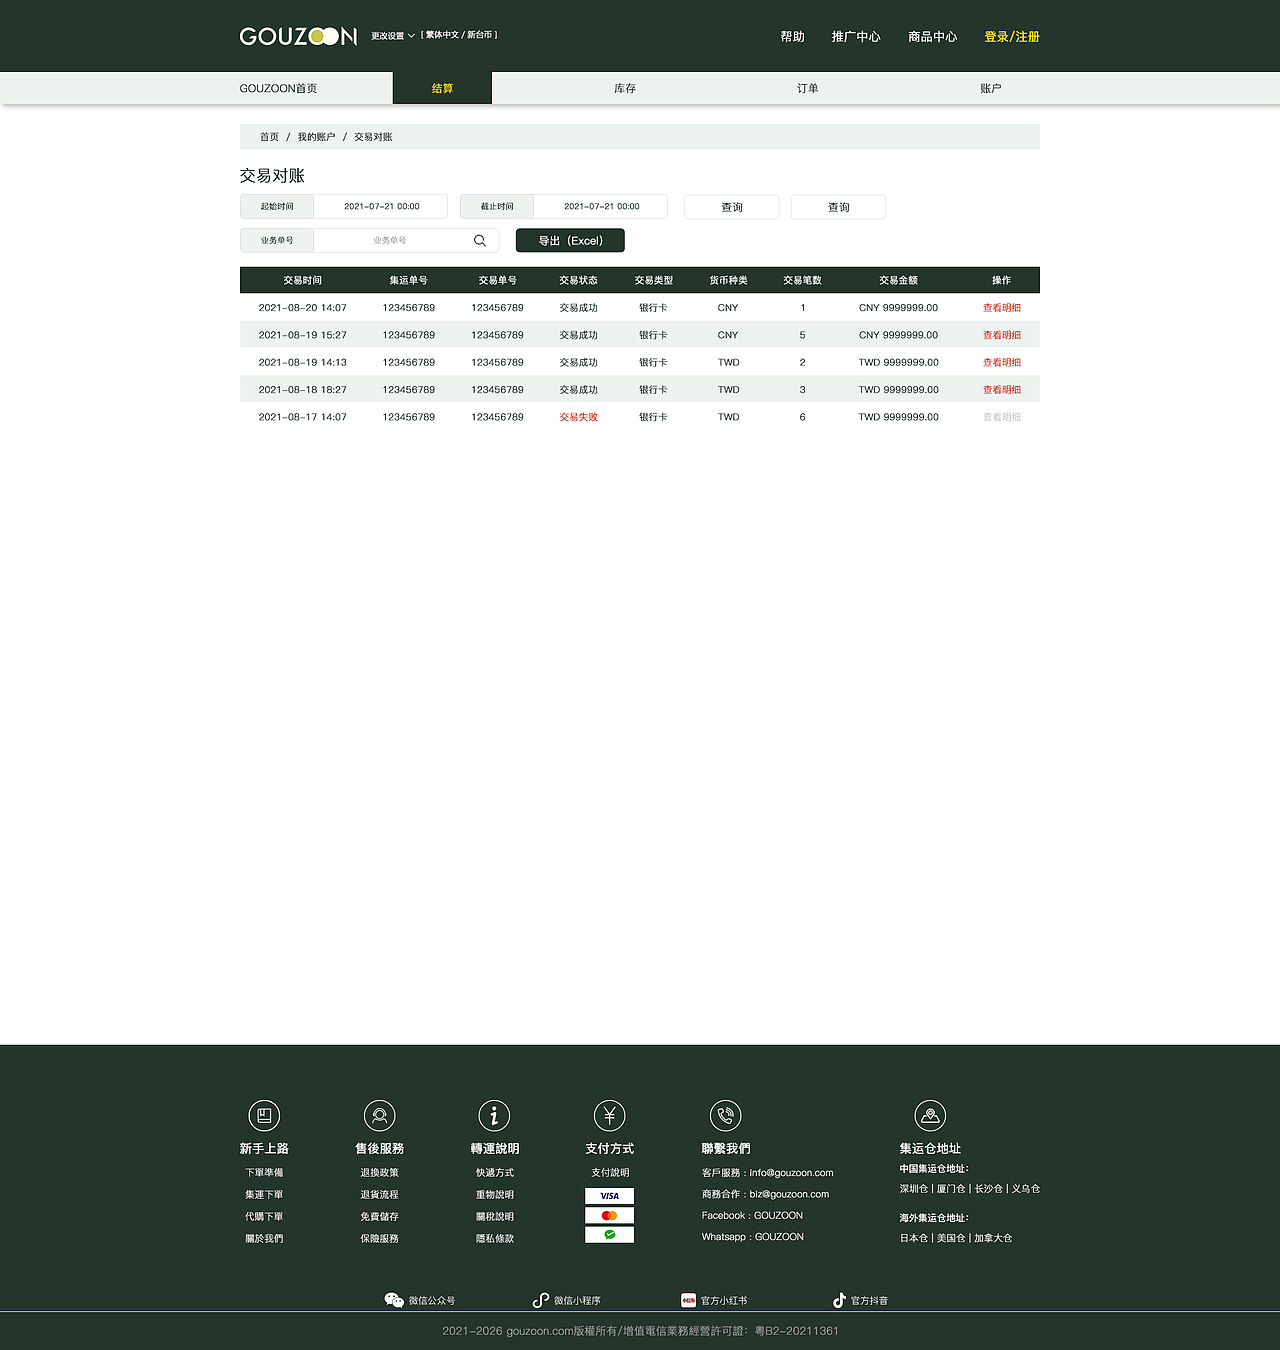
Task: Click the 深圳仓 warehouse link
Action: (x=913, y=1188)
